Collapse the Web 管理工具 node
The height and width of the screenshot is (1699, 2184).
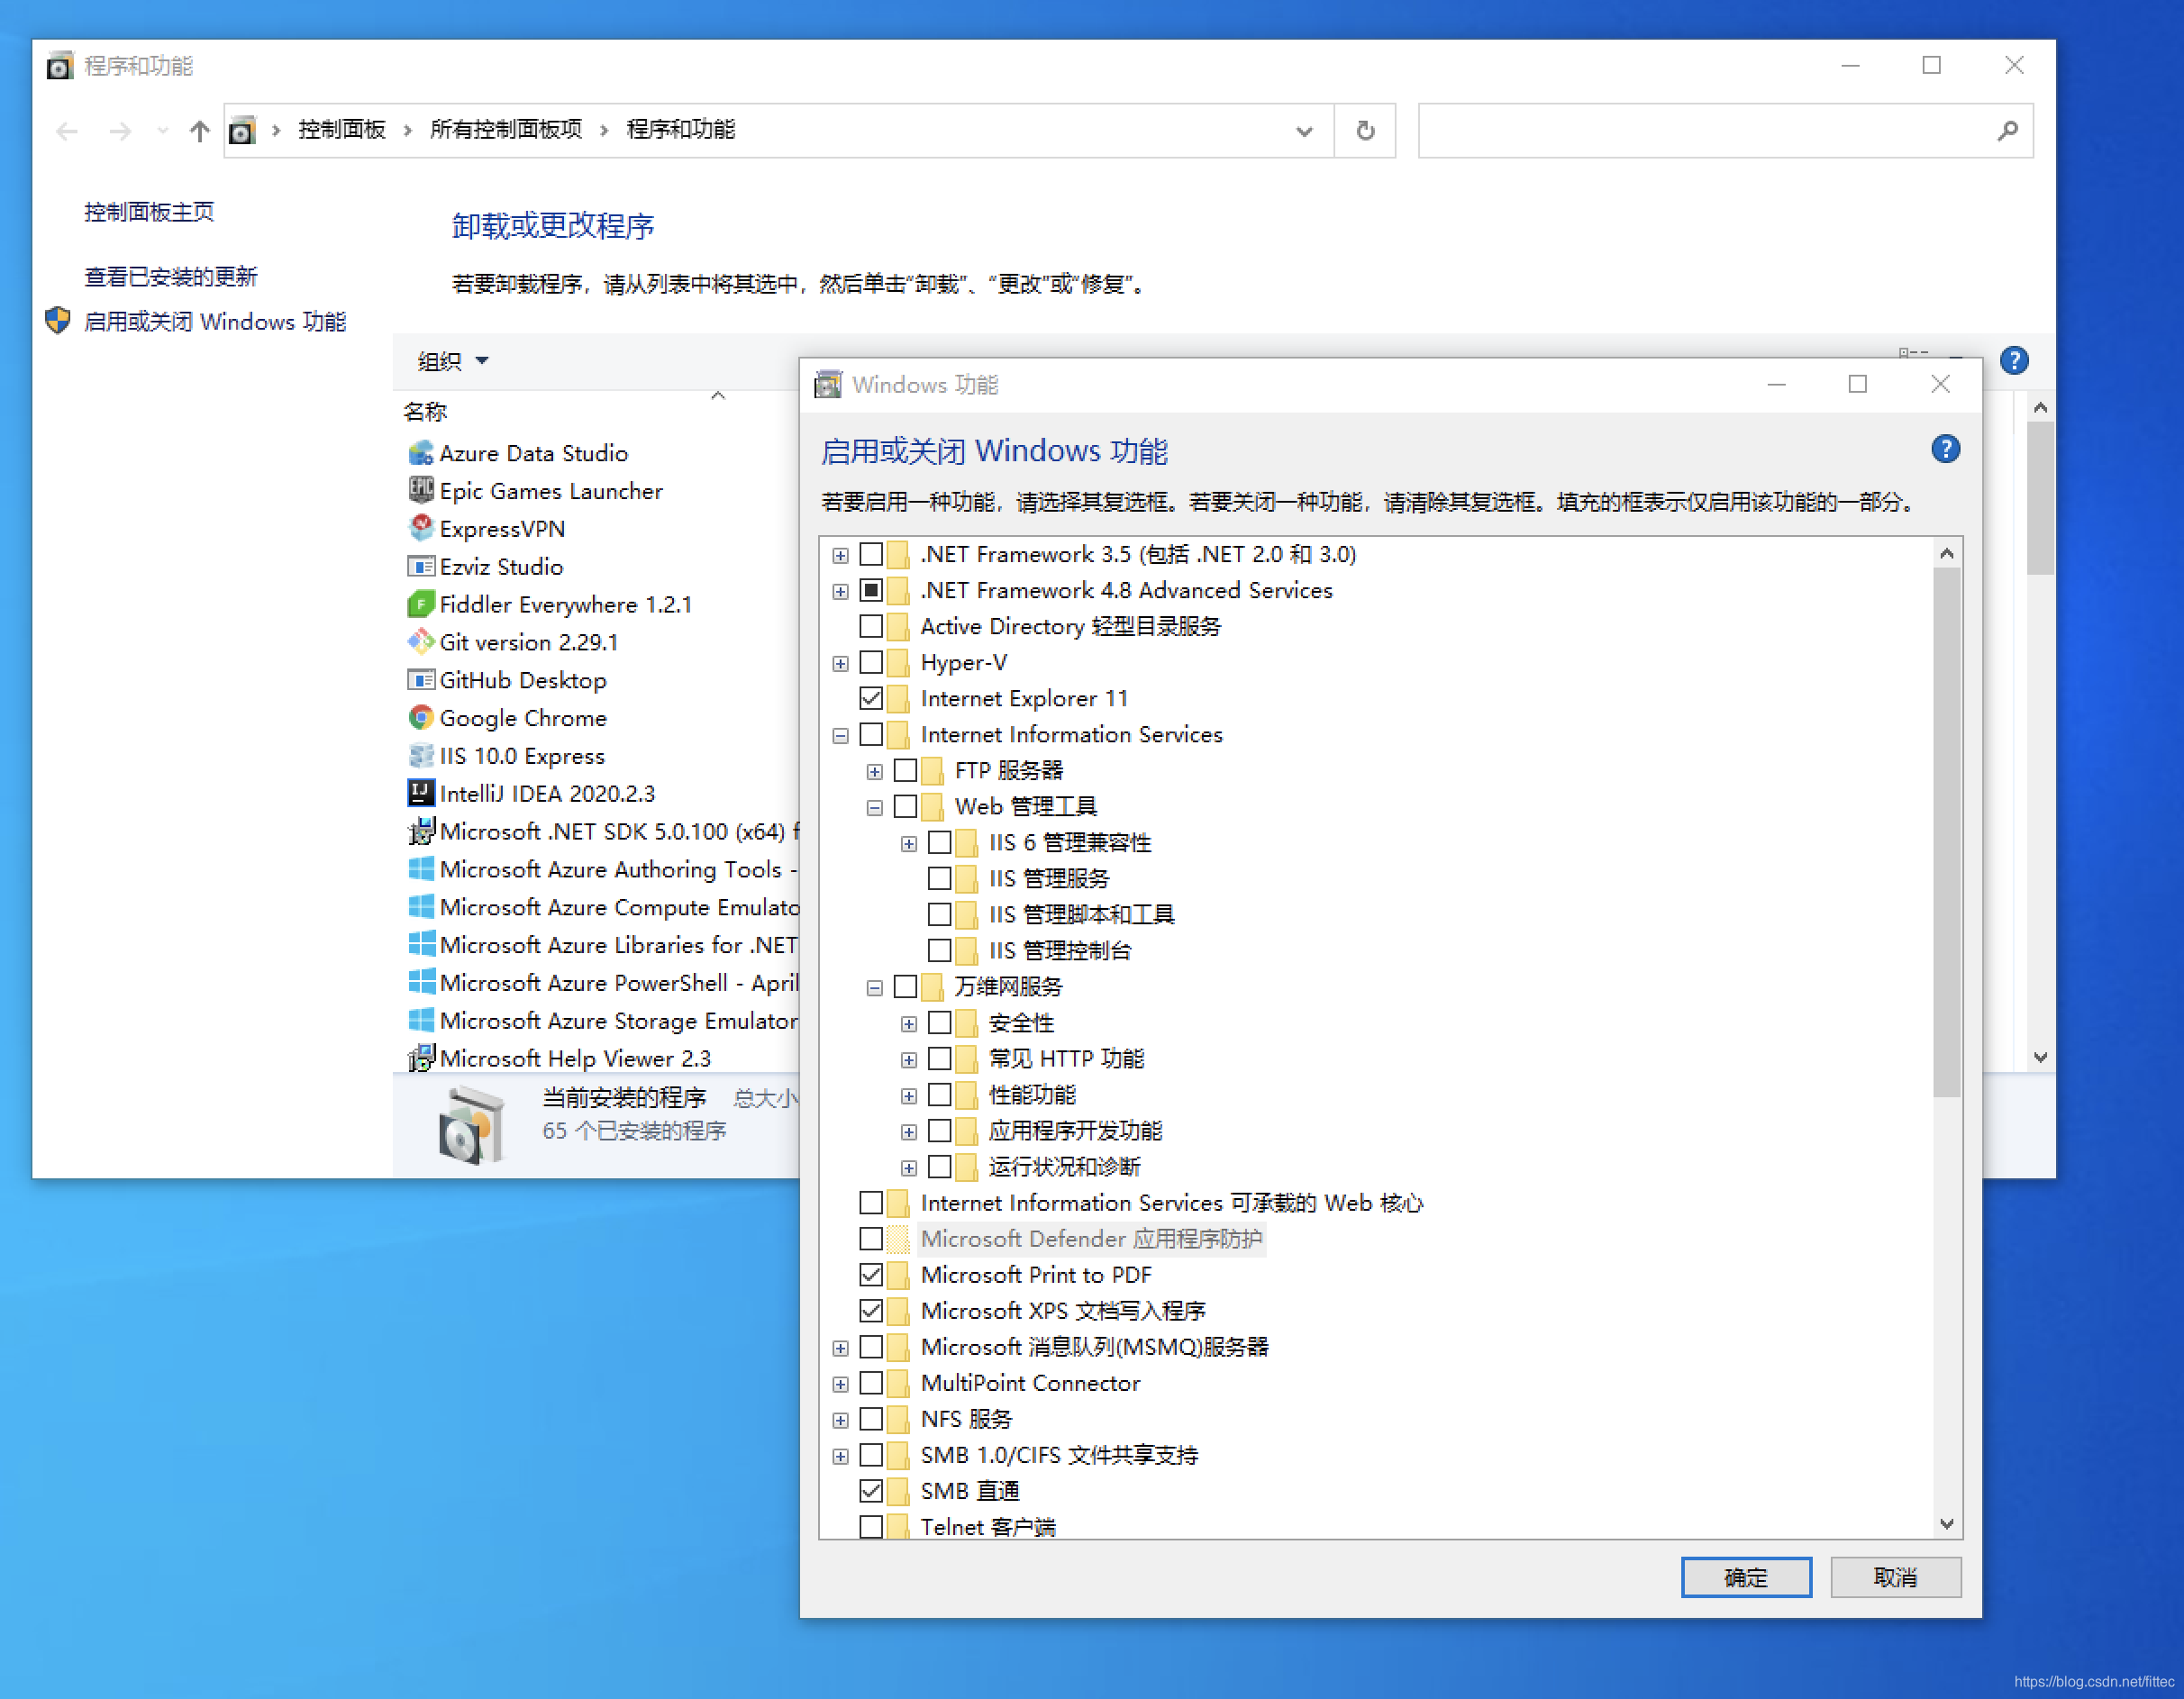[x=874, y=807]
